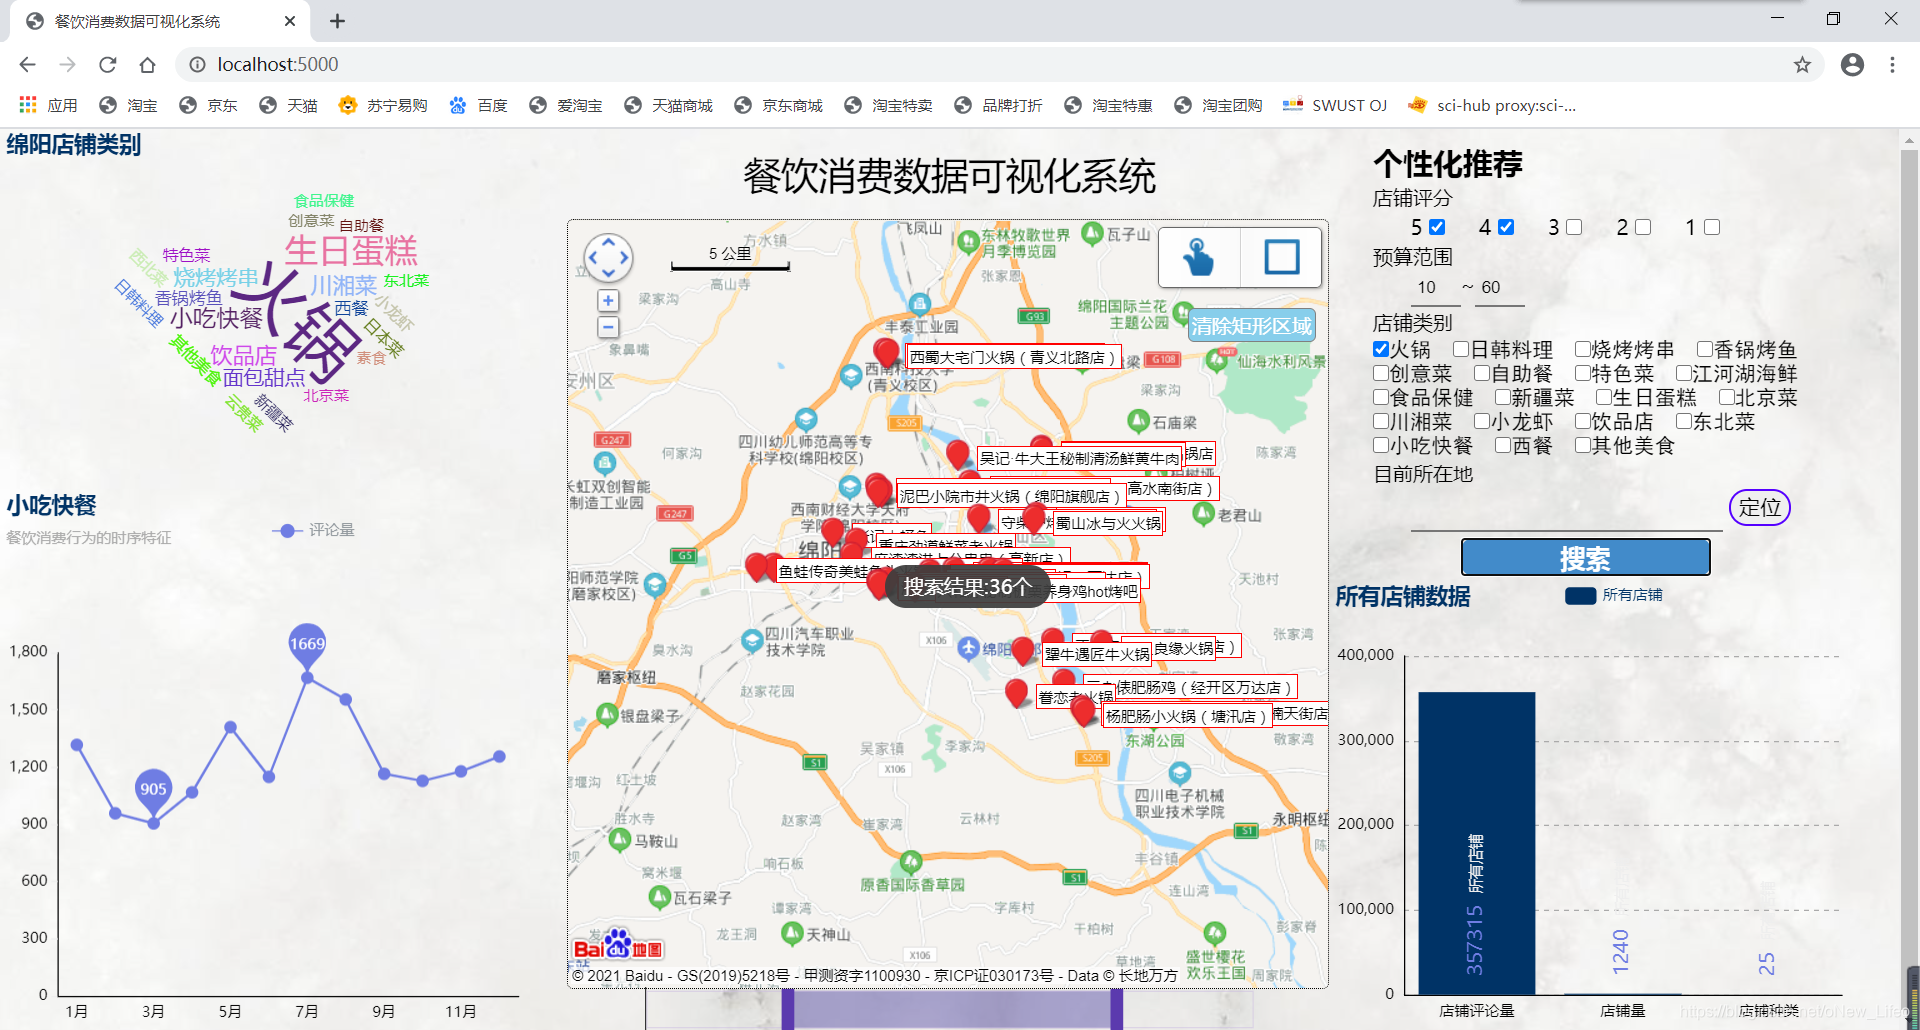Toggle the 所有店铺 legend swatch
1920x1030 pixels.
pos(1581,595)
